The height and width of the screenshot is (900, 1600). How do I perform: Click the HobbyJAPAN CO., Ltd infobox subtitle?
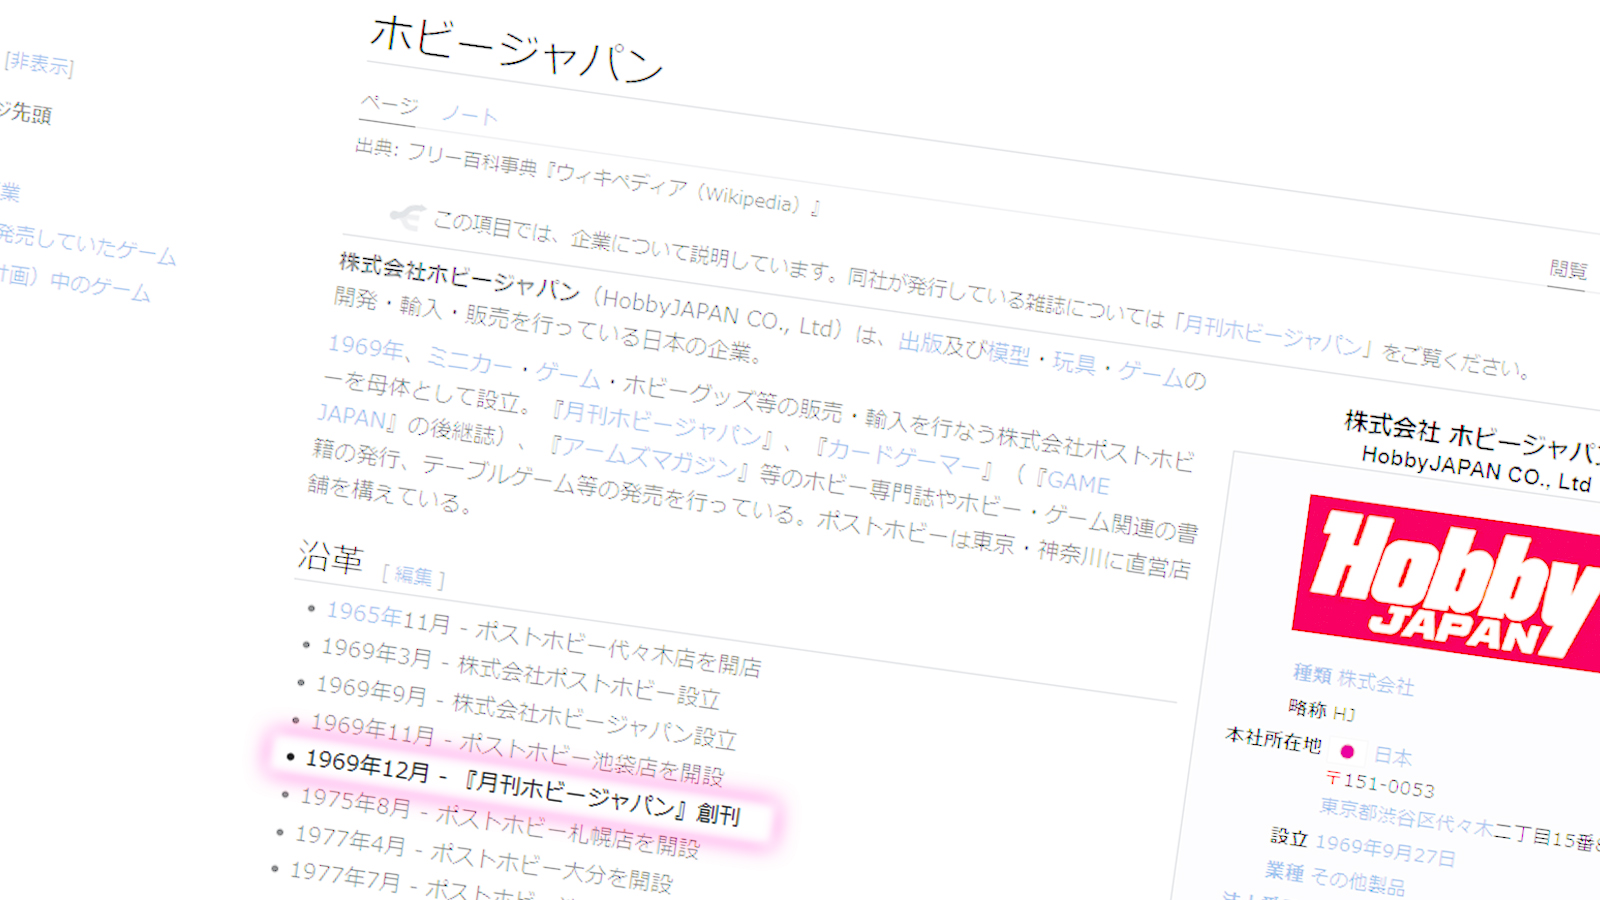[x=1476, y=469]
